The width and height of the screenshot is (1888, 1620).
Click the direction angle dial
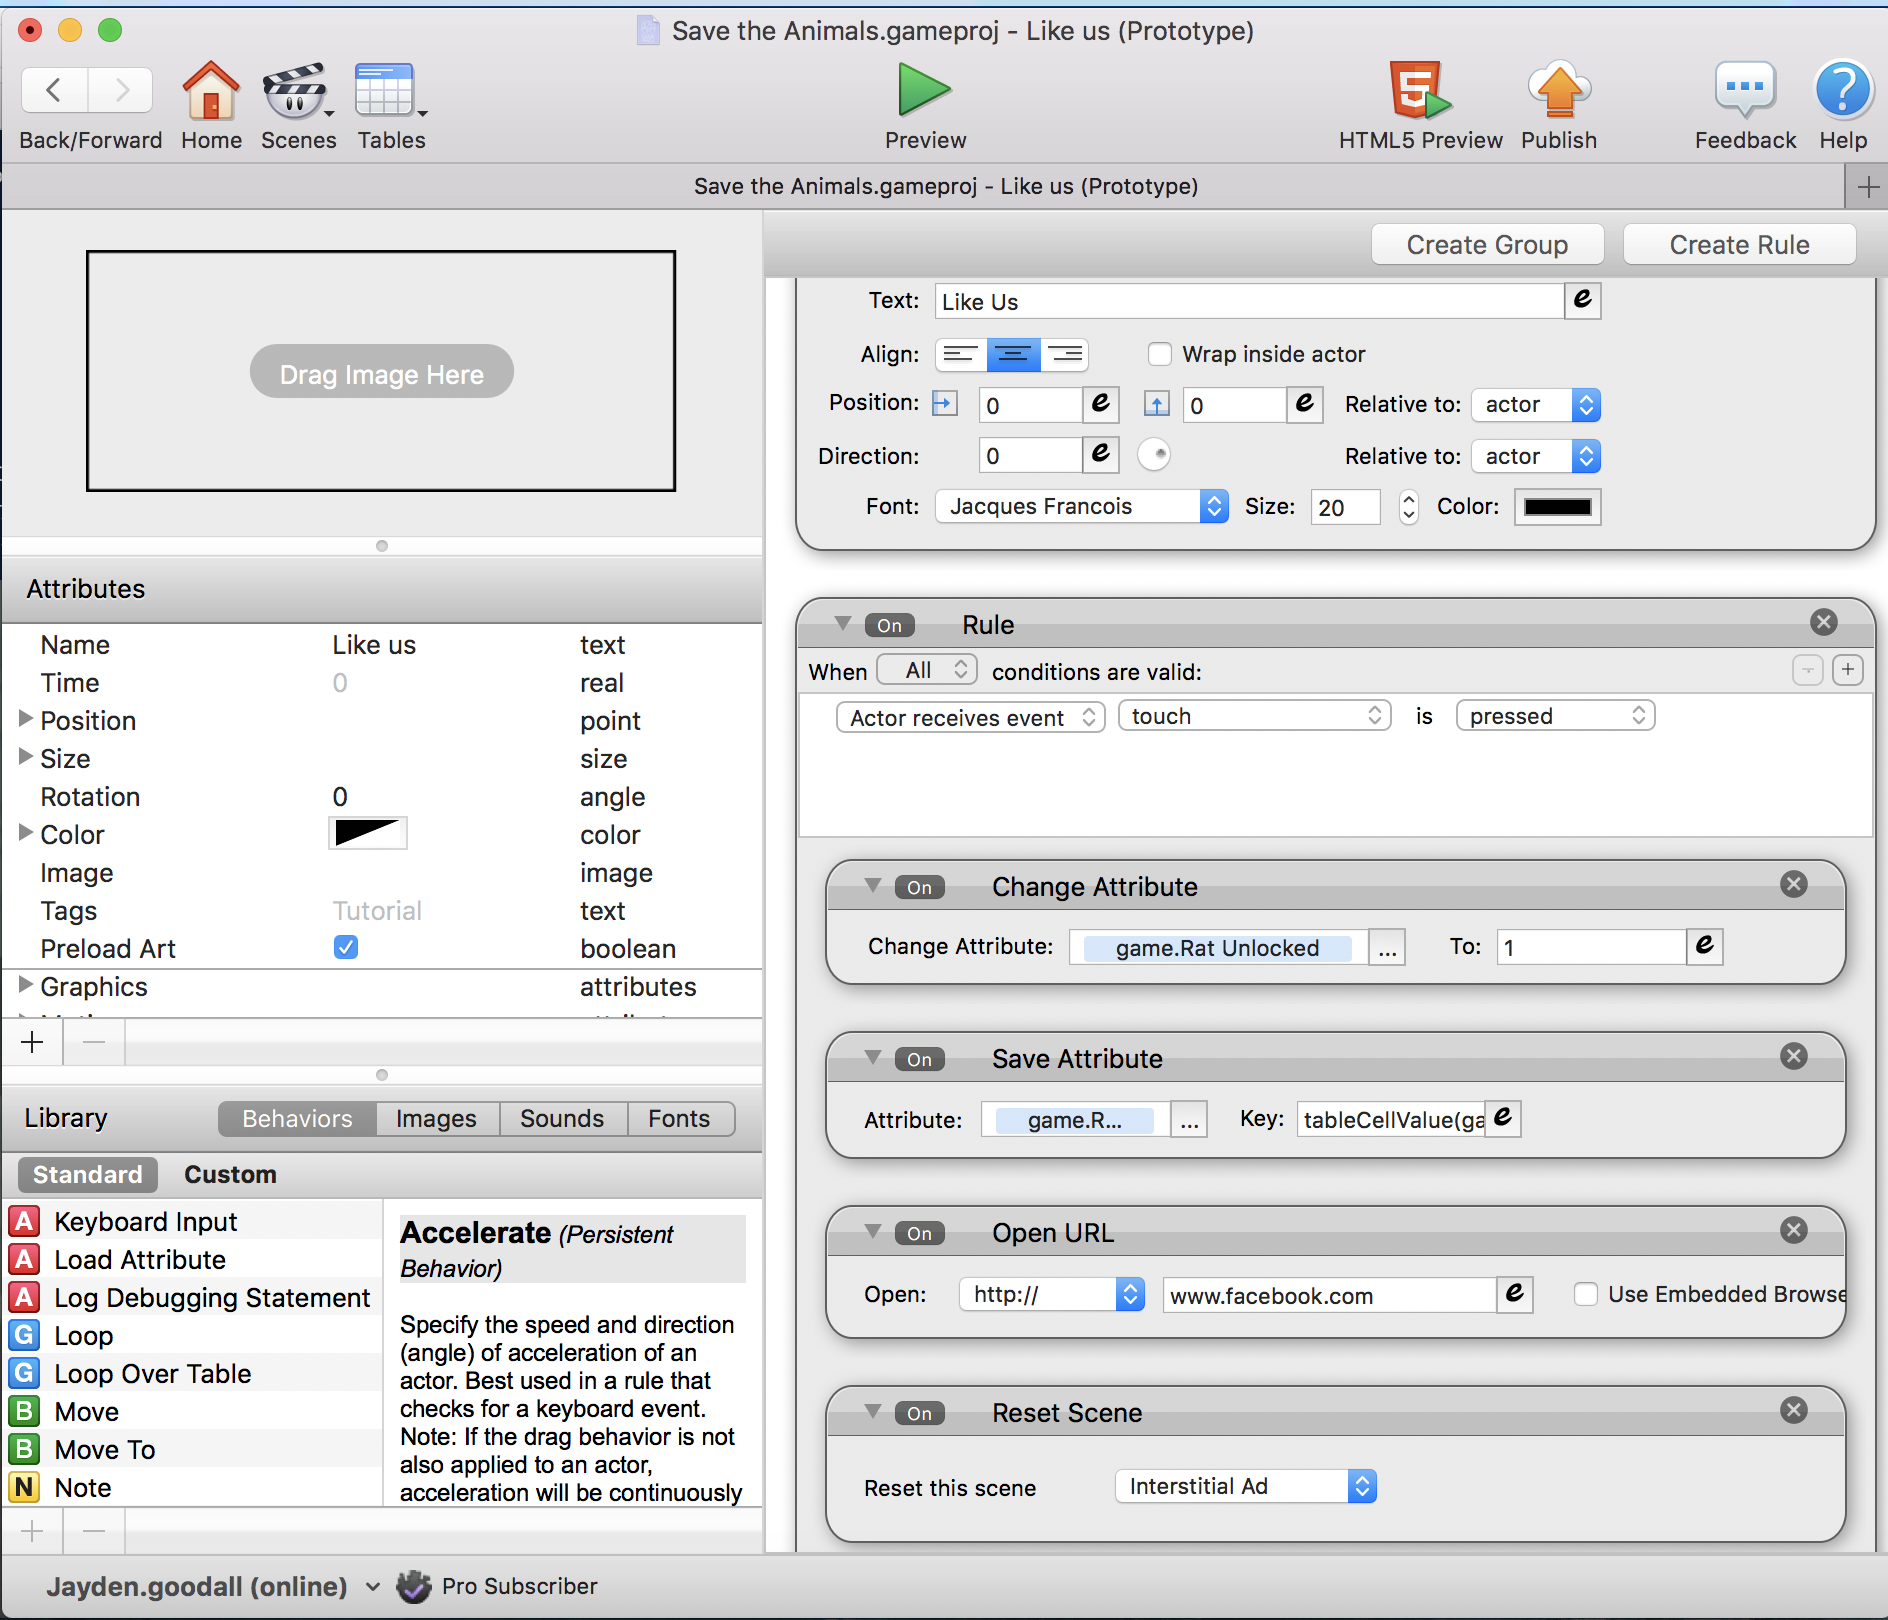click(1154, 455)
